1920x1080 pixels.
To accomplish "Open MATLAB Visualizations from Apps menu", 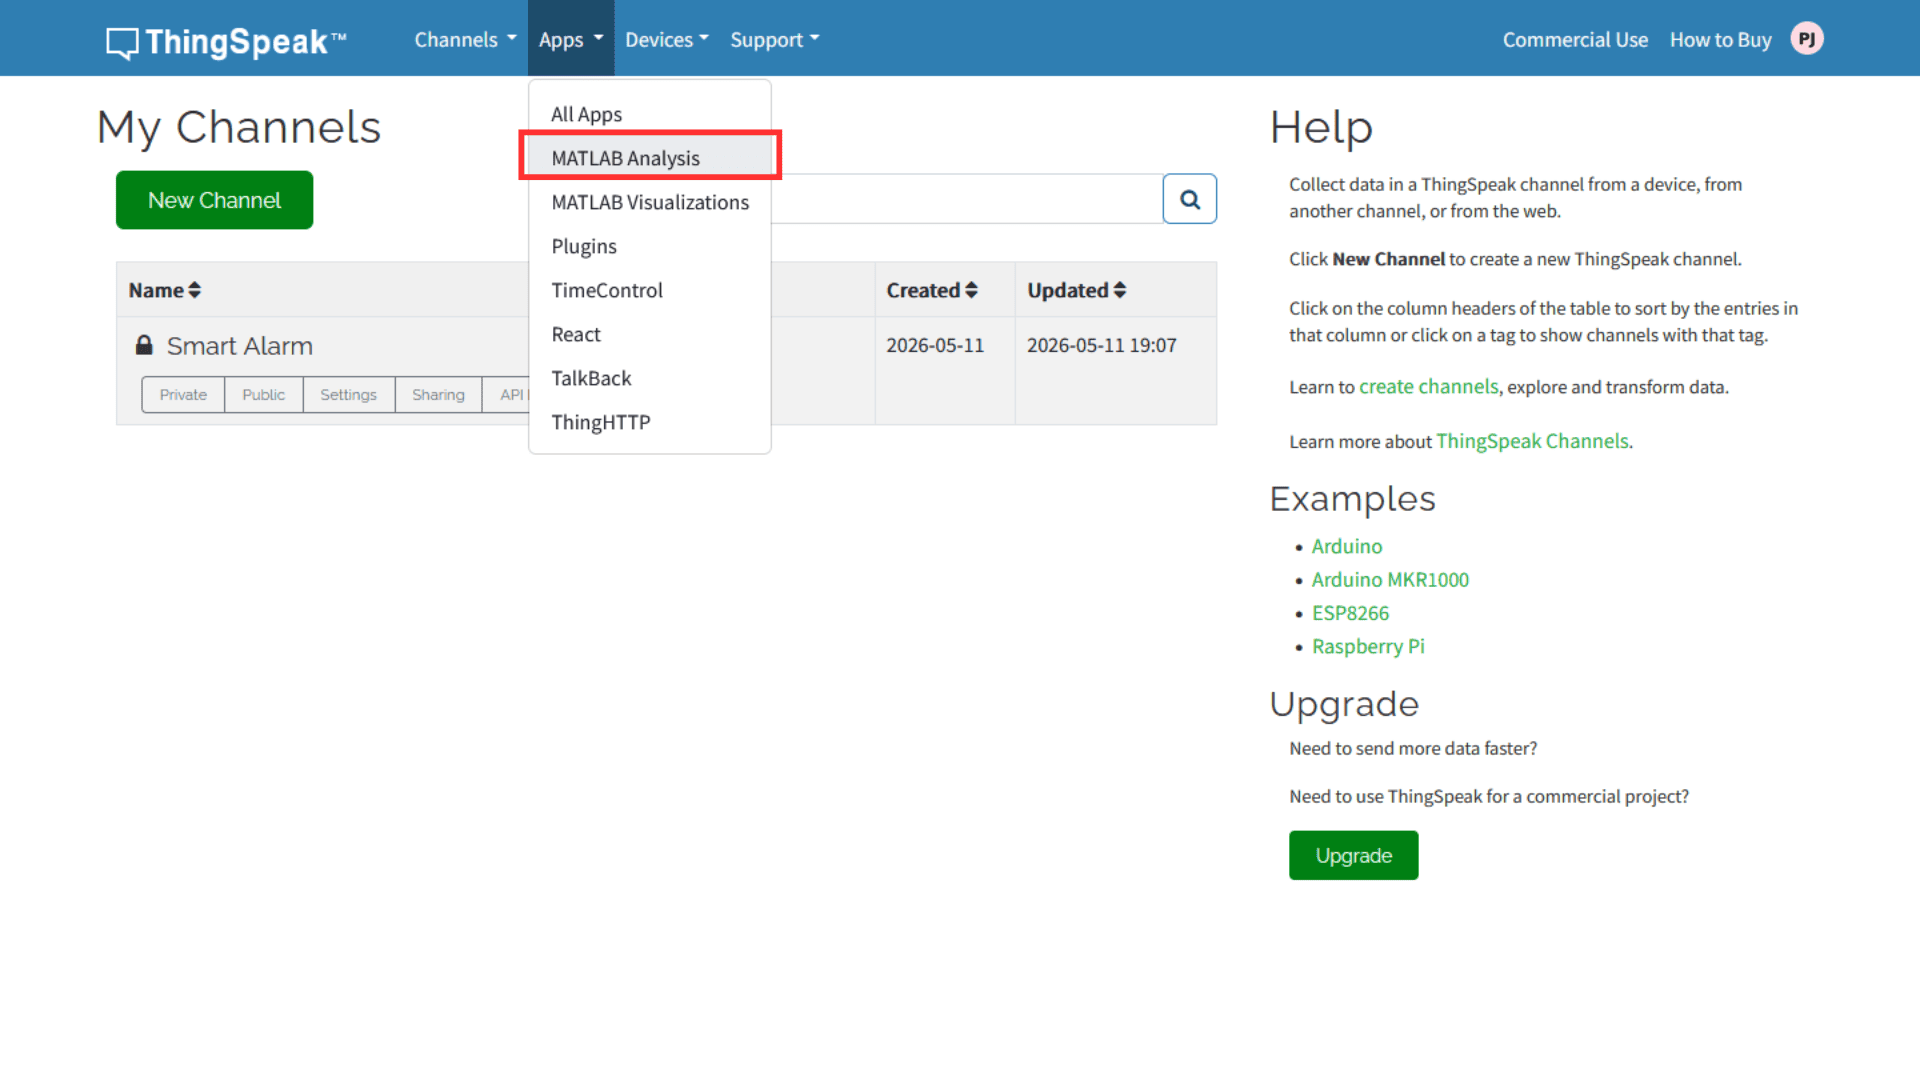I will (x=650, y=202).
